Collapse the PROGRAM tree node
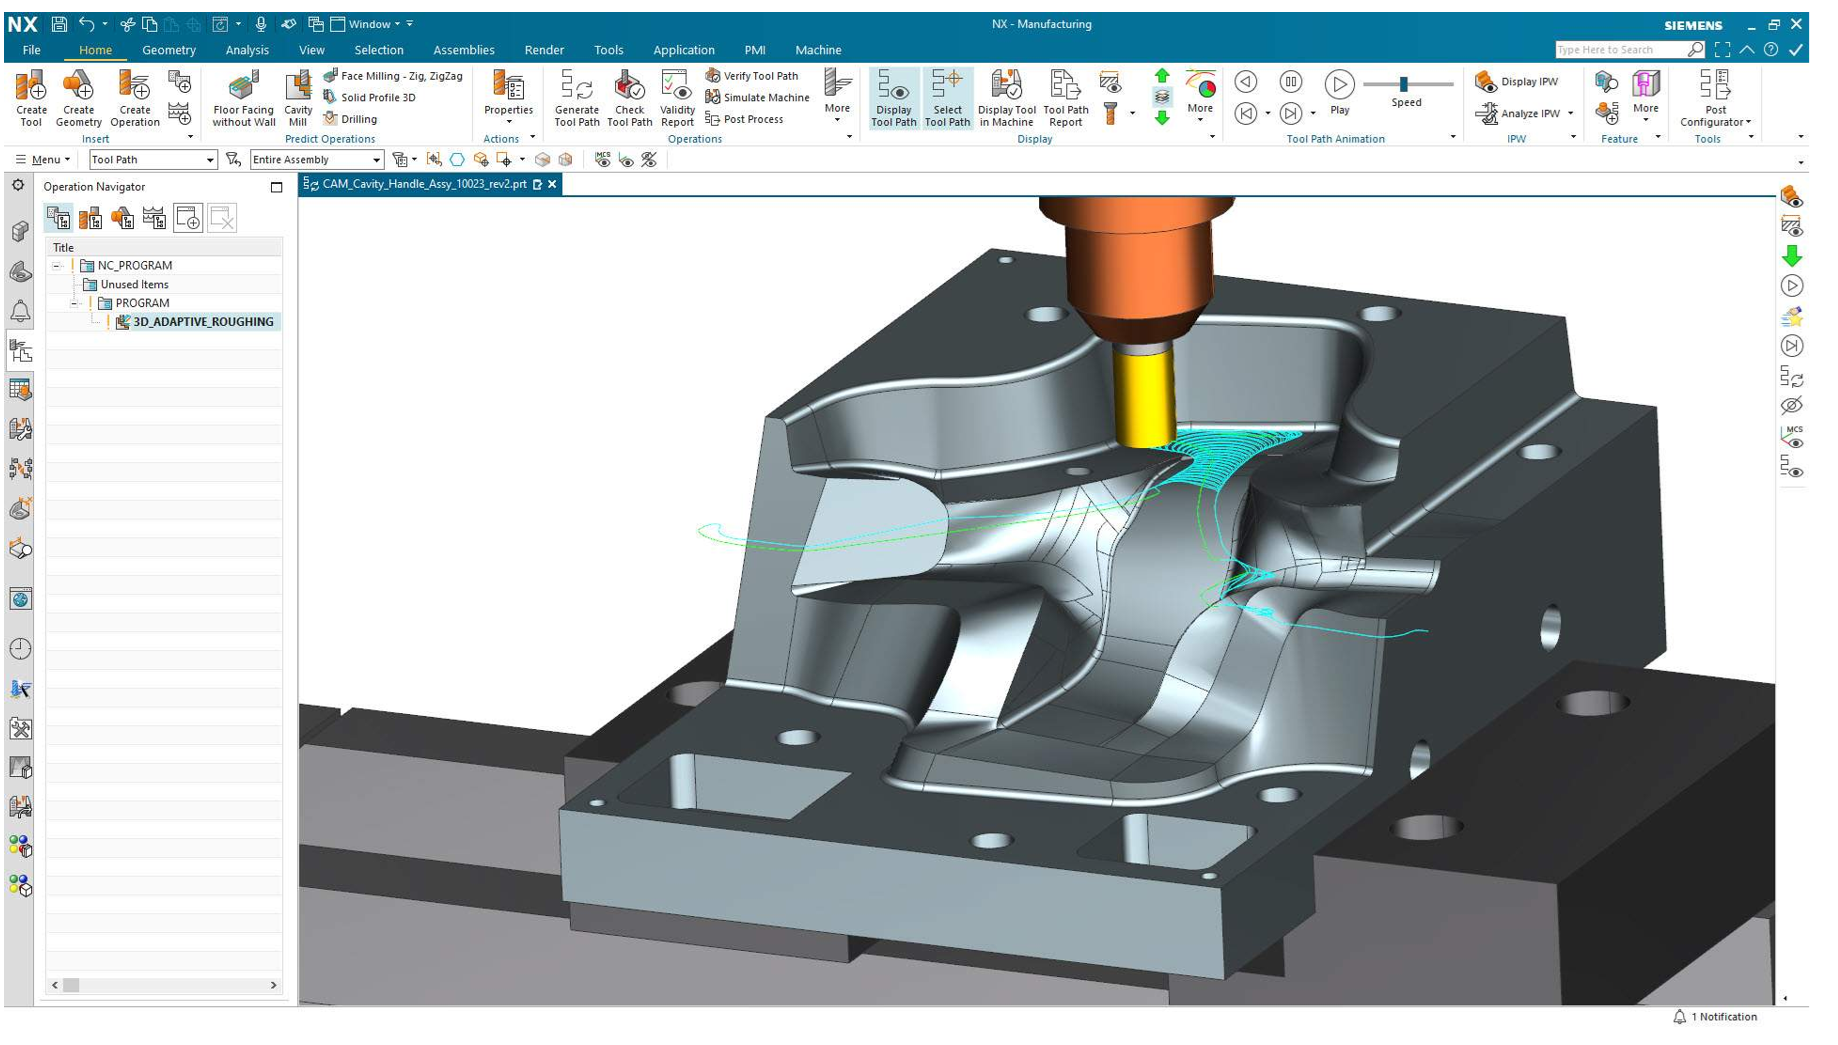 point(75,303)
